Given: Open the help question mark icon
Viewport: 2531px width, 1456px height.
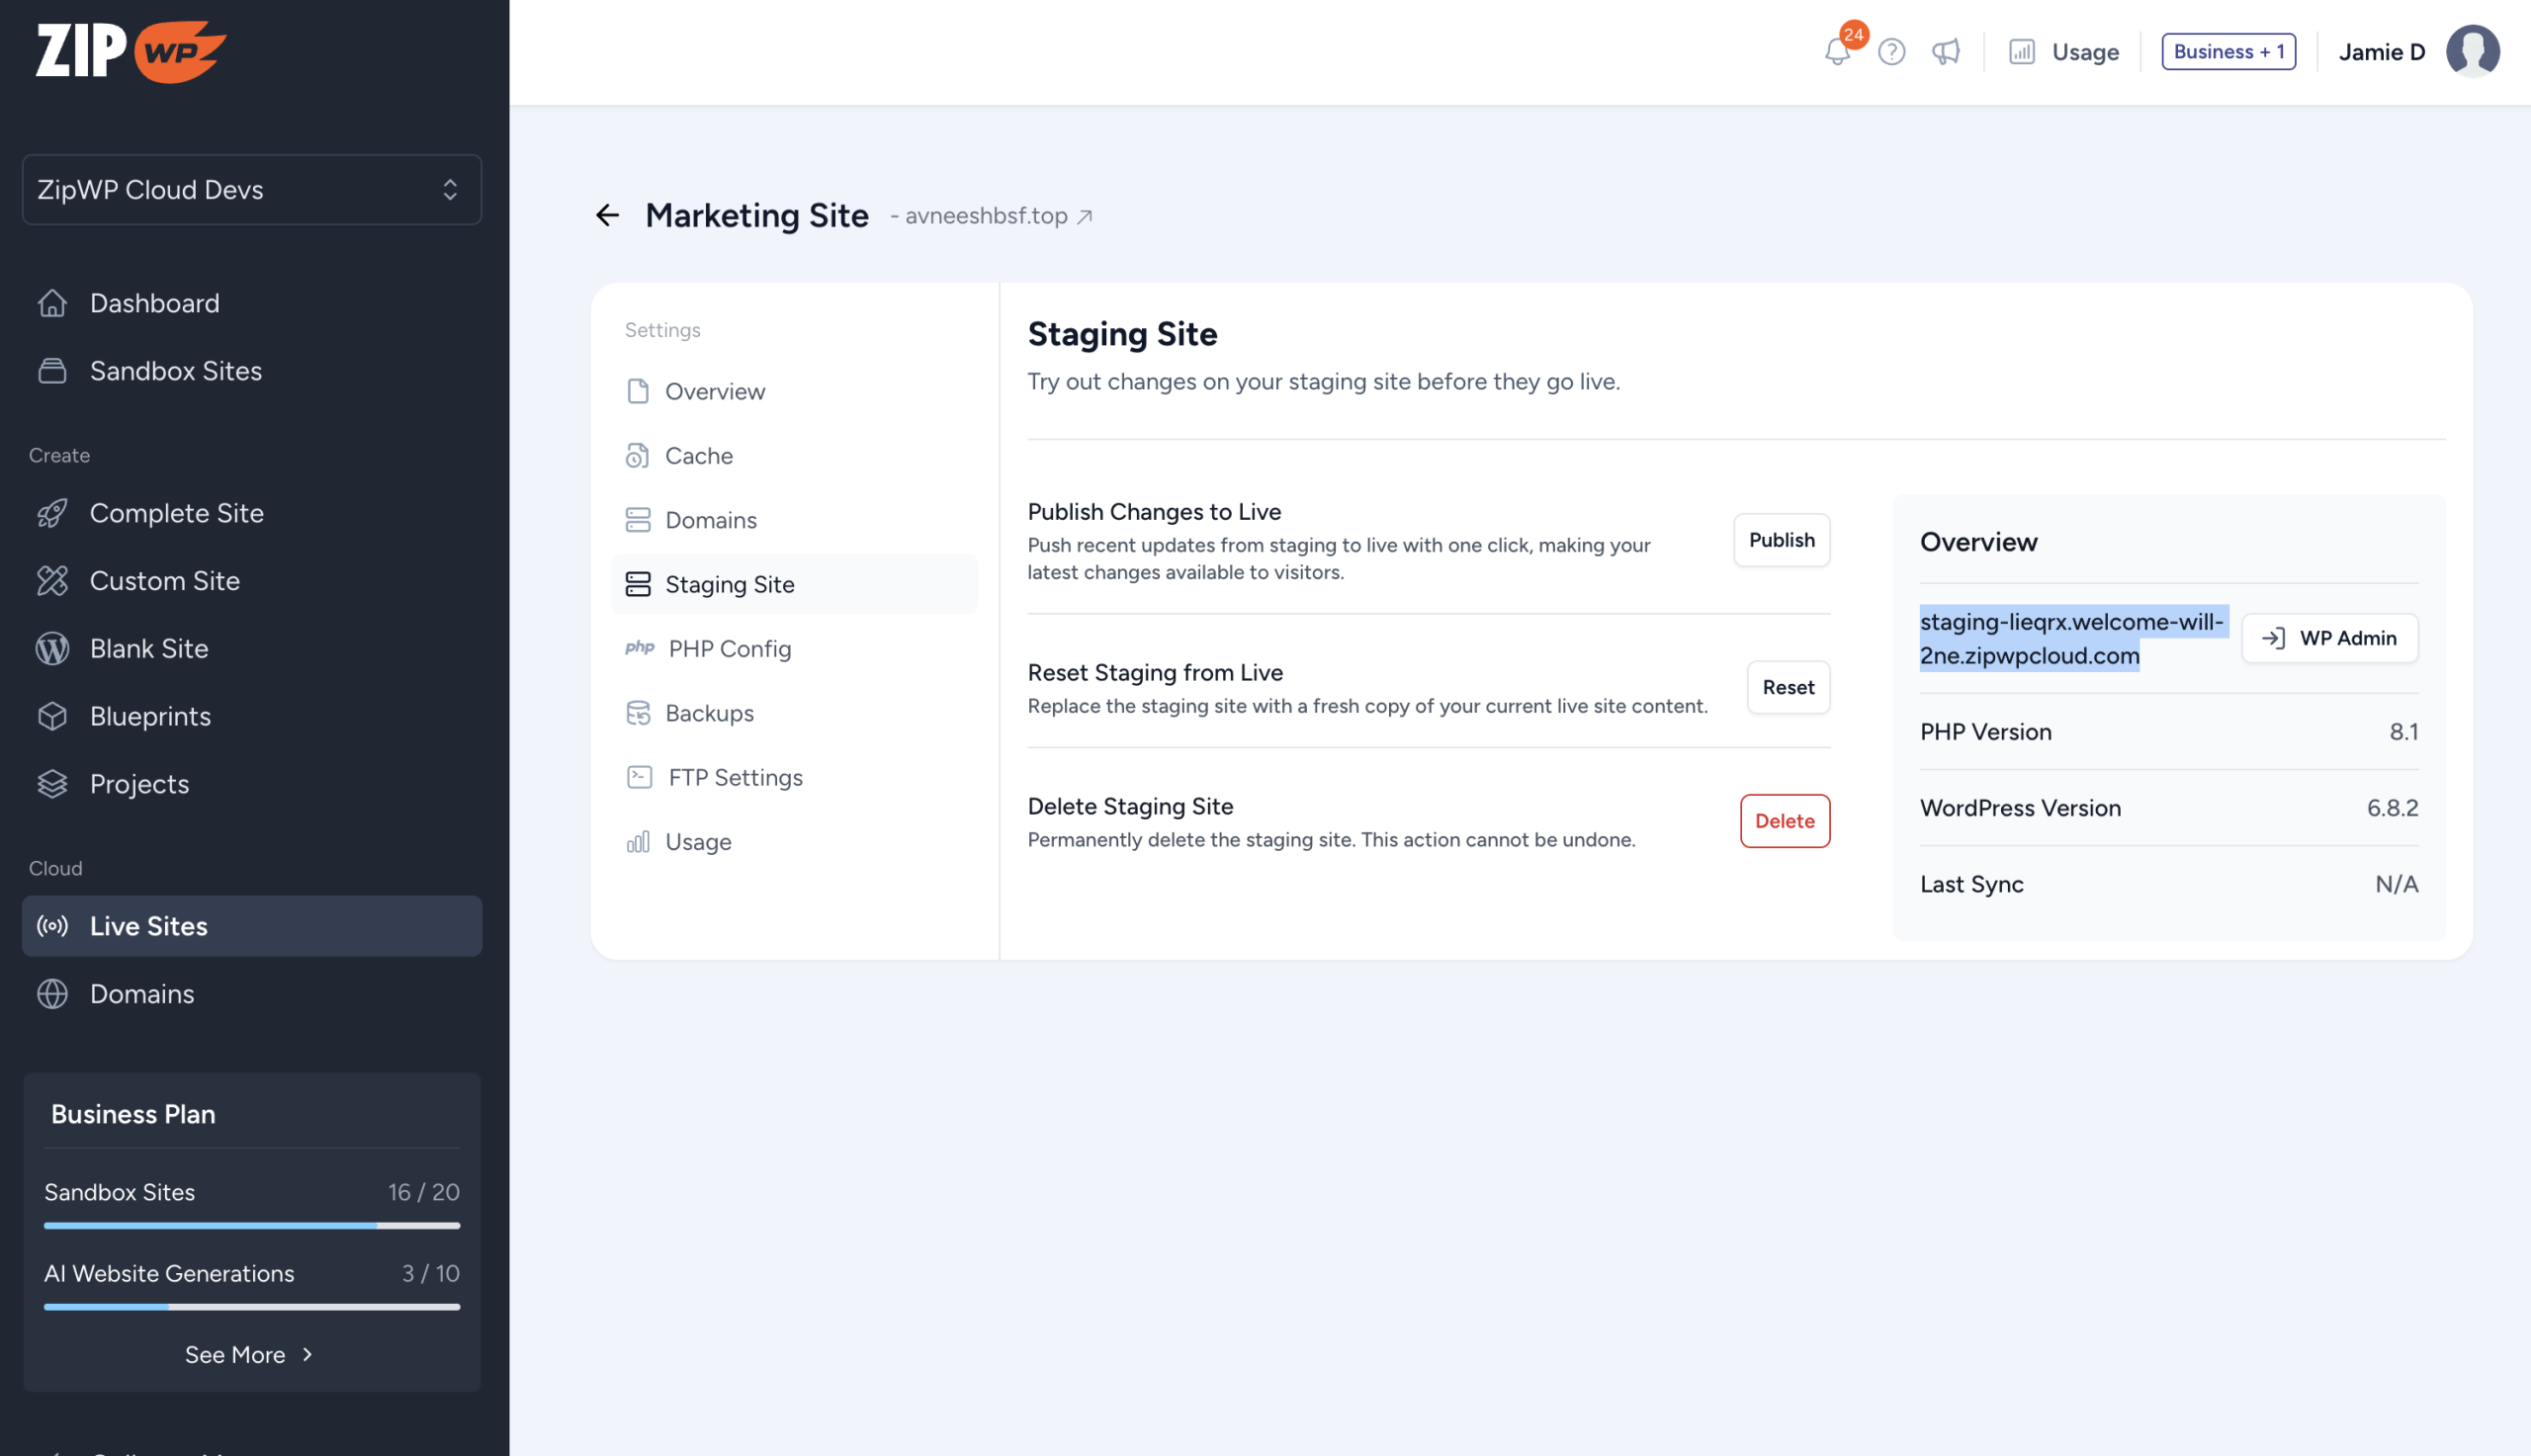Looking at the screenshot, I should pos(1891,51).
